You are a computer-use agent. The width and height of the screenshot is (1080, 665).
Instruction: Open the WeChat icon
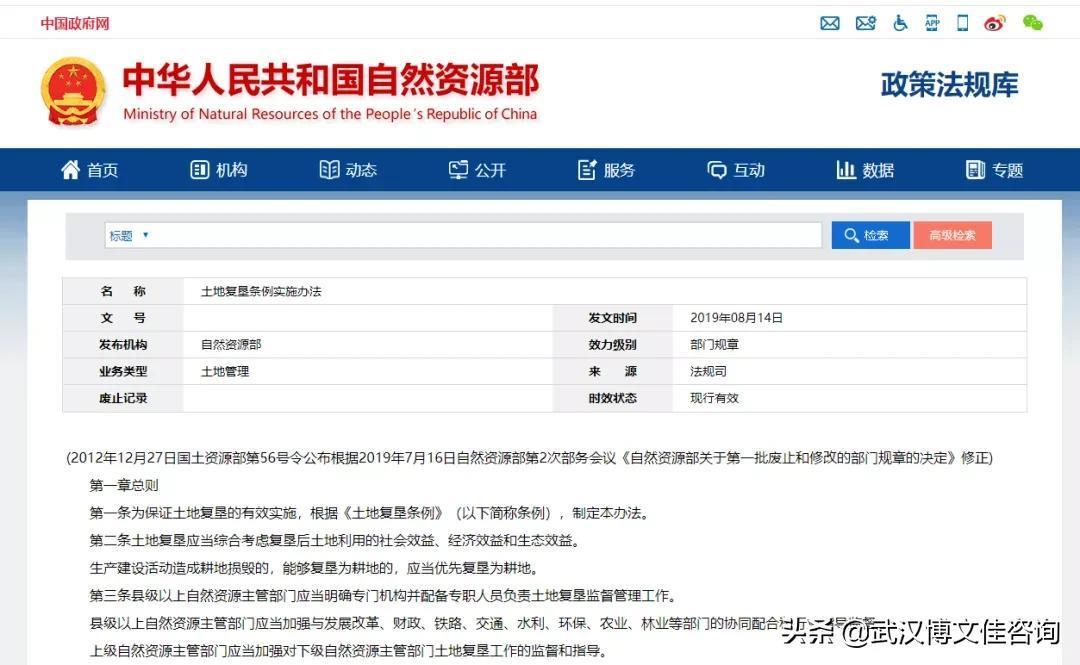pos(1032,23)
